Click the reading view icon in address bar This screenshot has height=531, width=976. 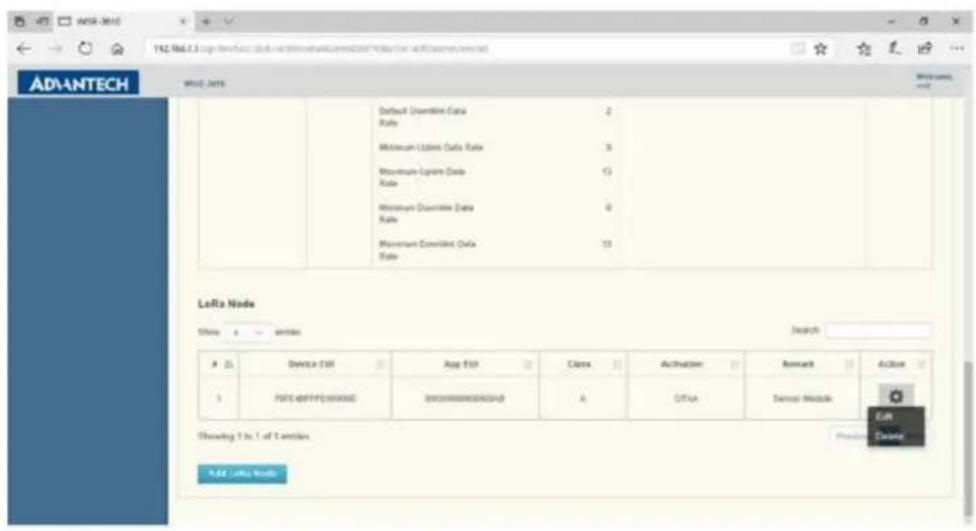[x=797, y=49]
